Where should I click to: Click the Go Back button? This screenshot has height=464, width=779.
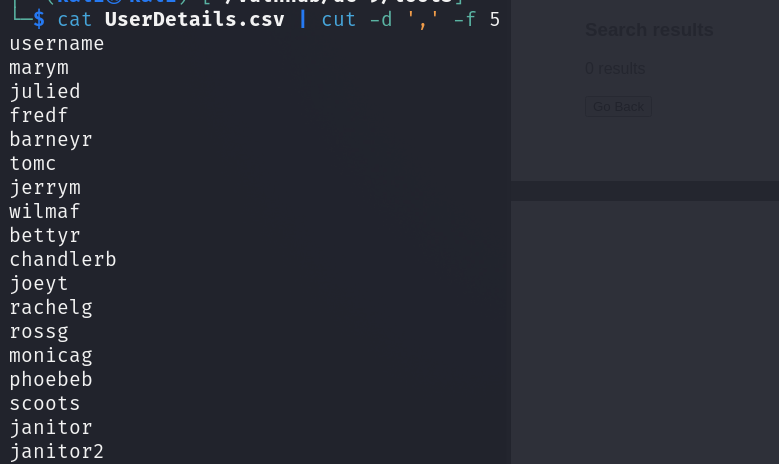[618, 107]
